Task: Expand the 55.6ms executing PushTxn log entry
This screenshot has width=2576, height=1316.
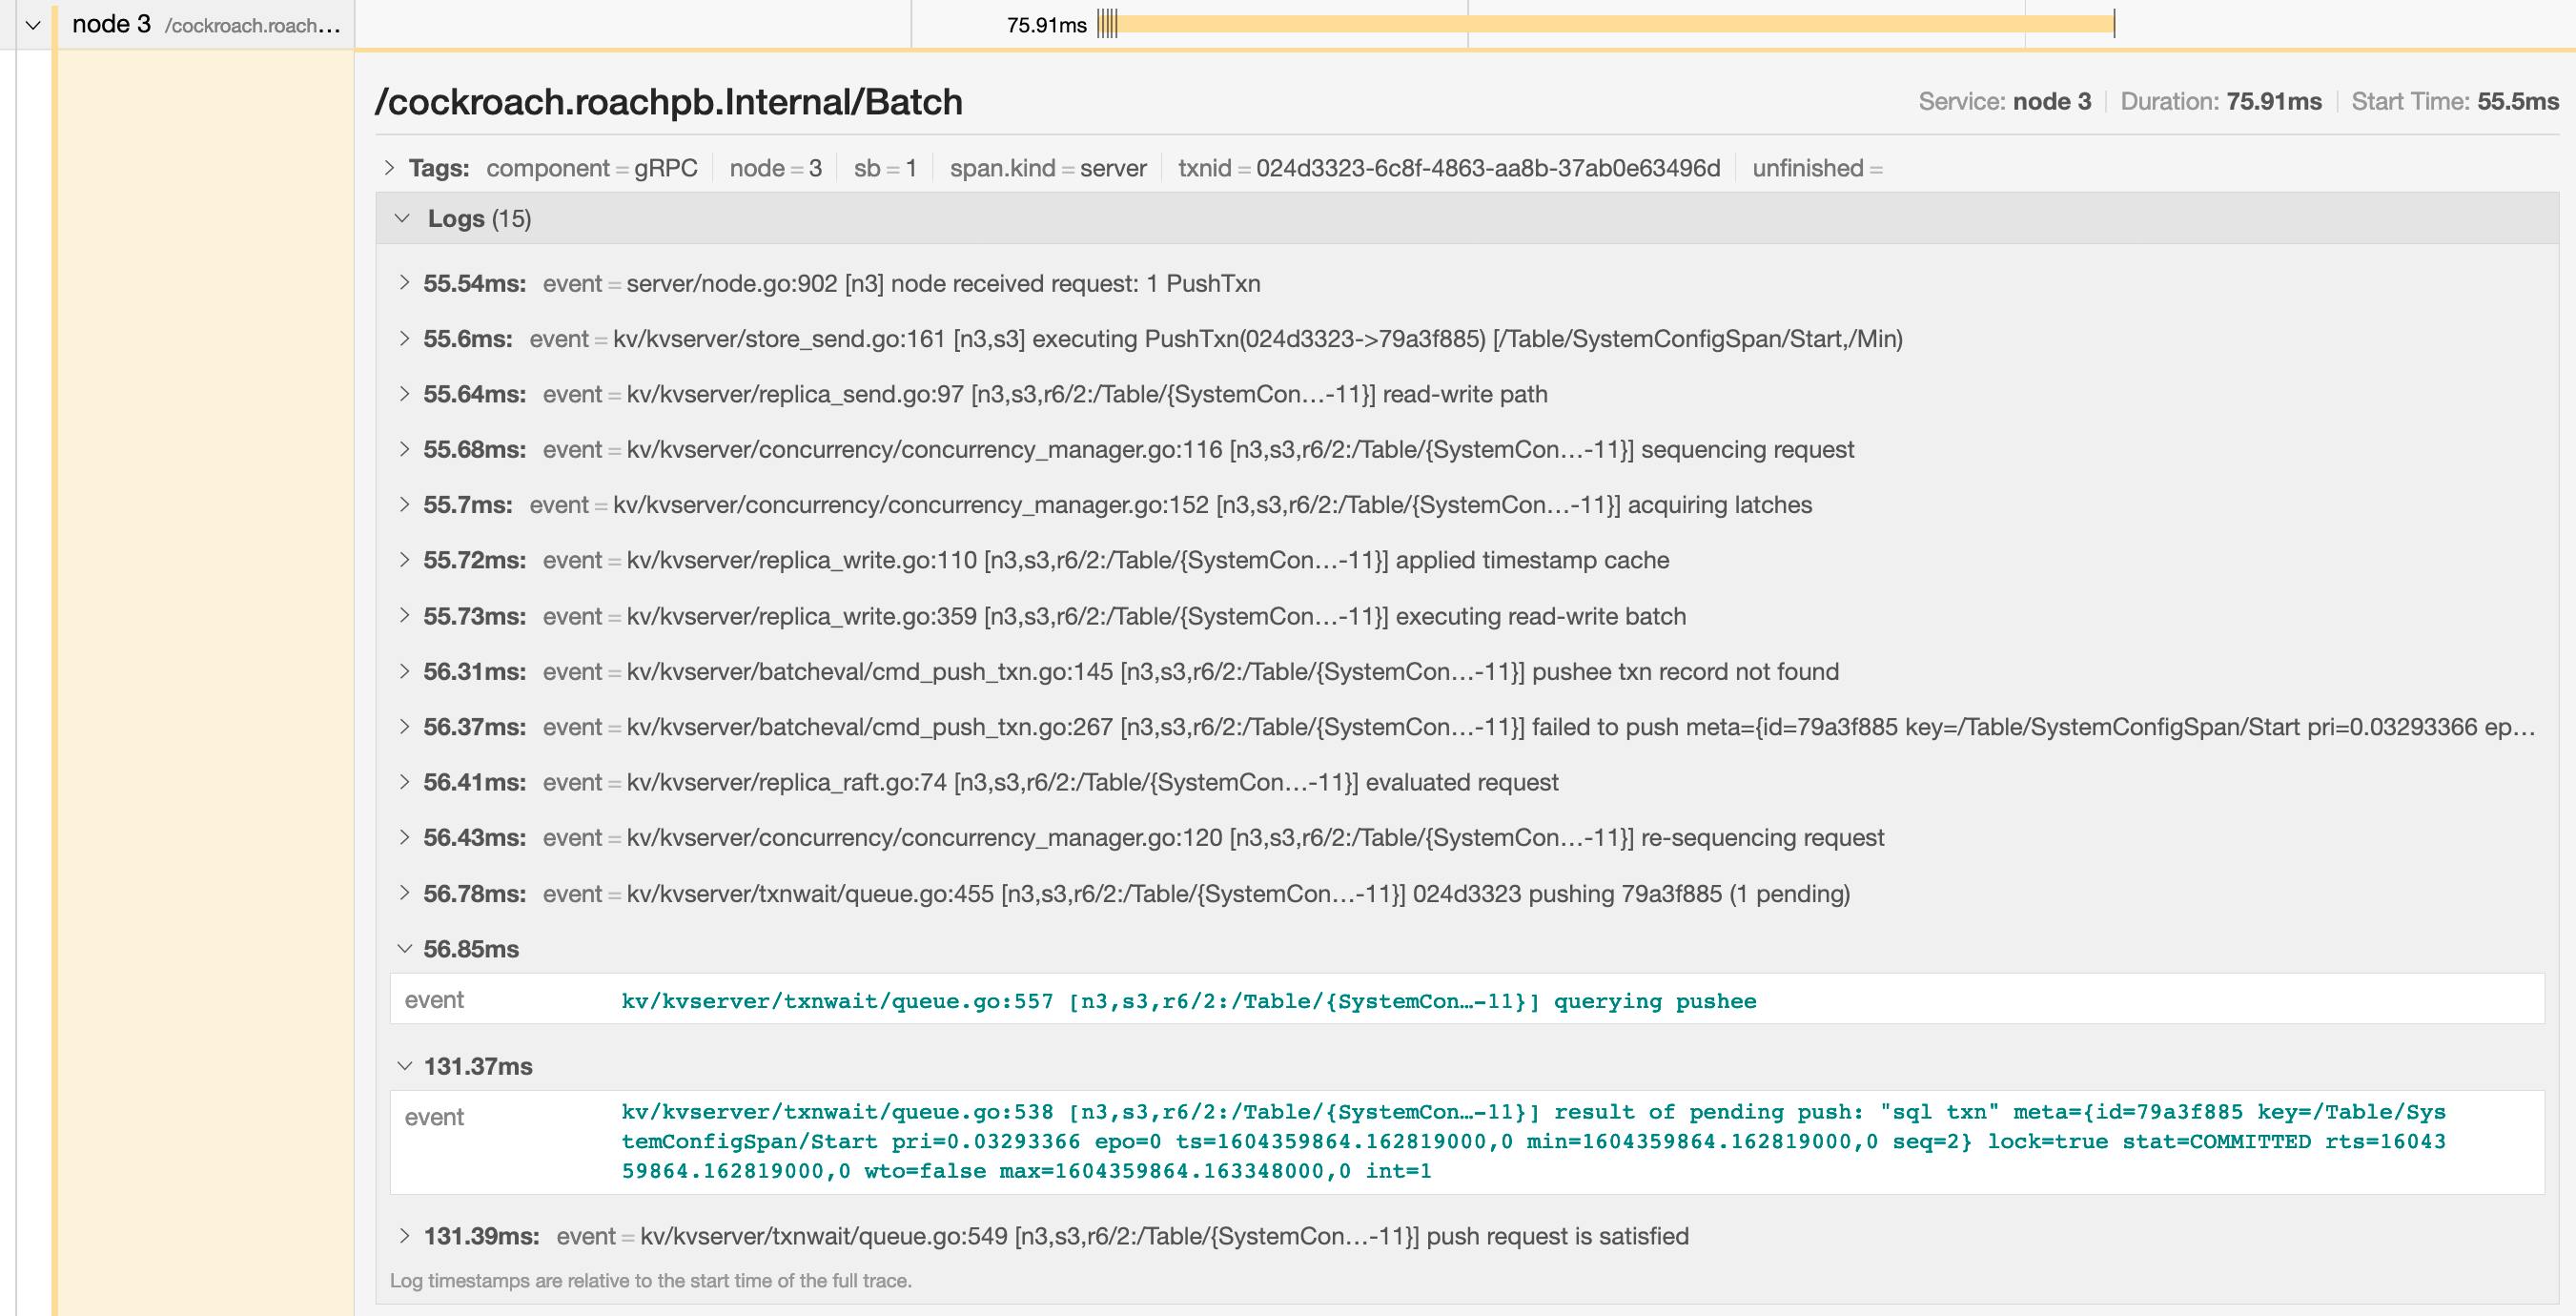Action: (404, 339)
